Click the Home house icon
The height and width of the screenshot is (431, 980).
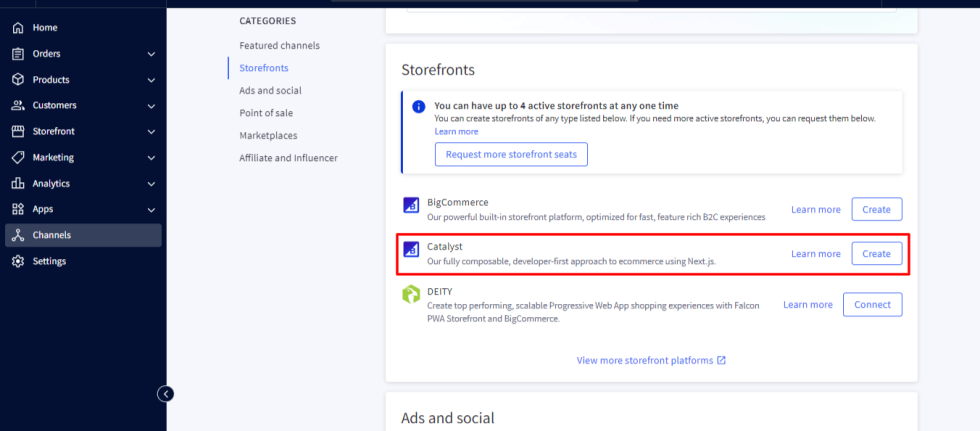18,27
